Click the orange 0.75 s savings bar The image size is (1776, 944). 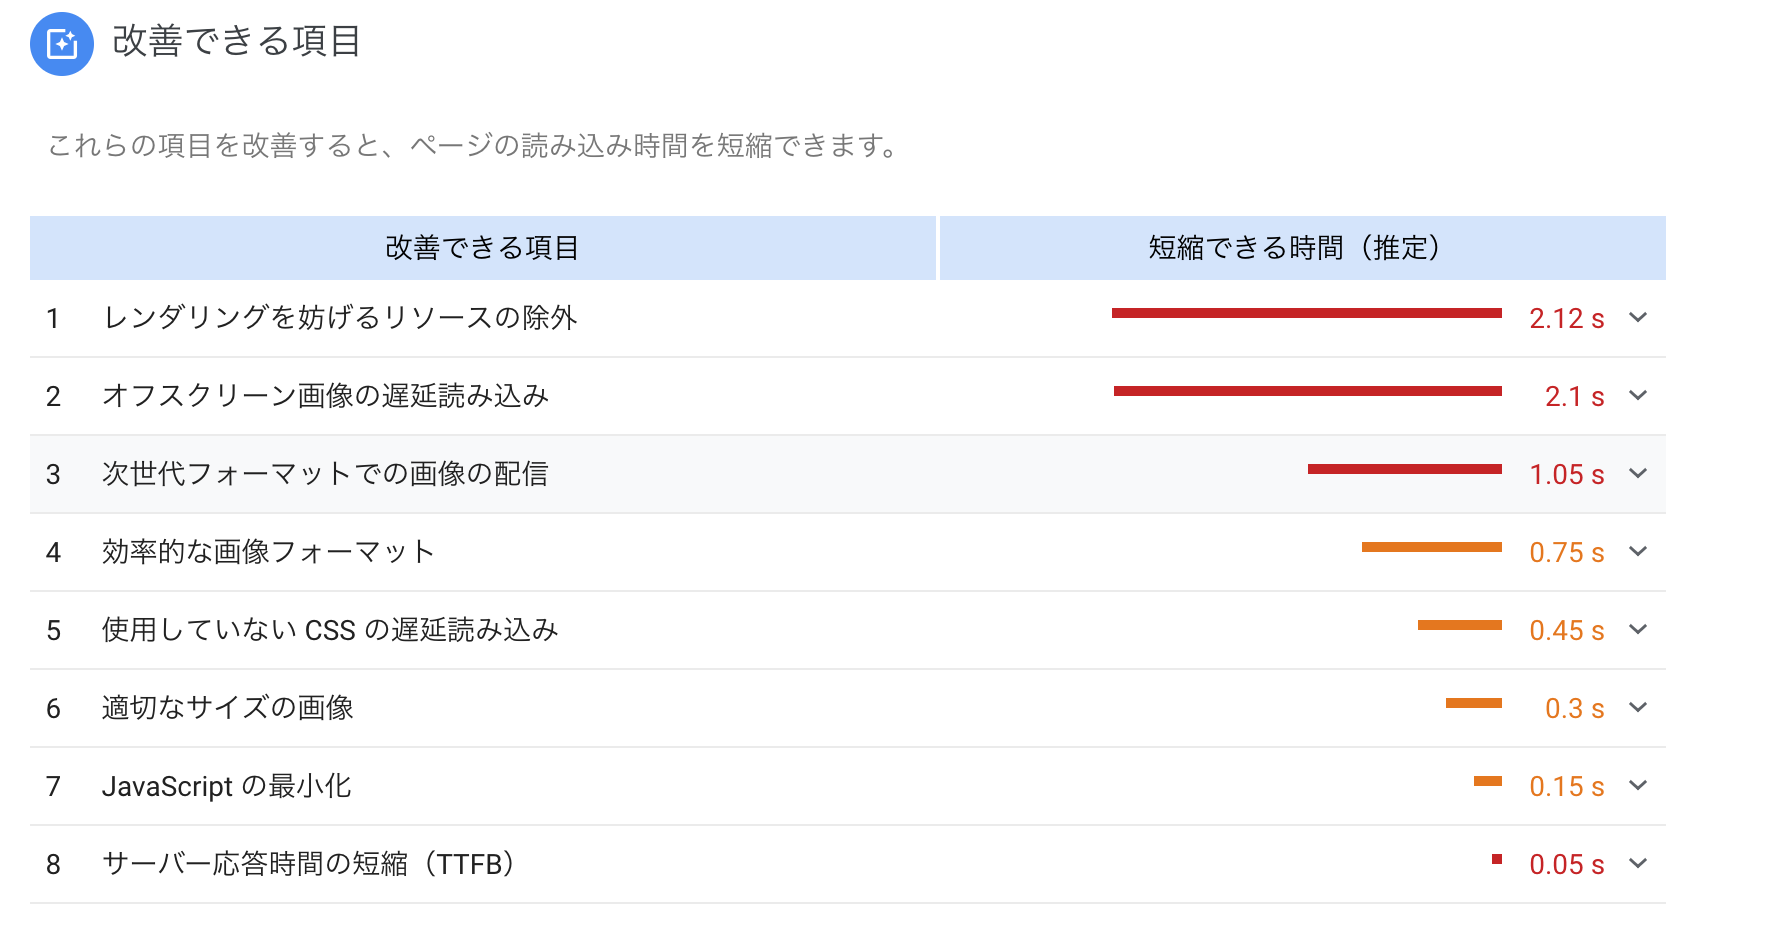1431,547
